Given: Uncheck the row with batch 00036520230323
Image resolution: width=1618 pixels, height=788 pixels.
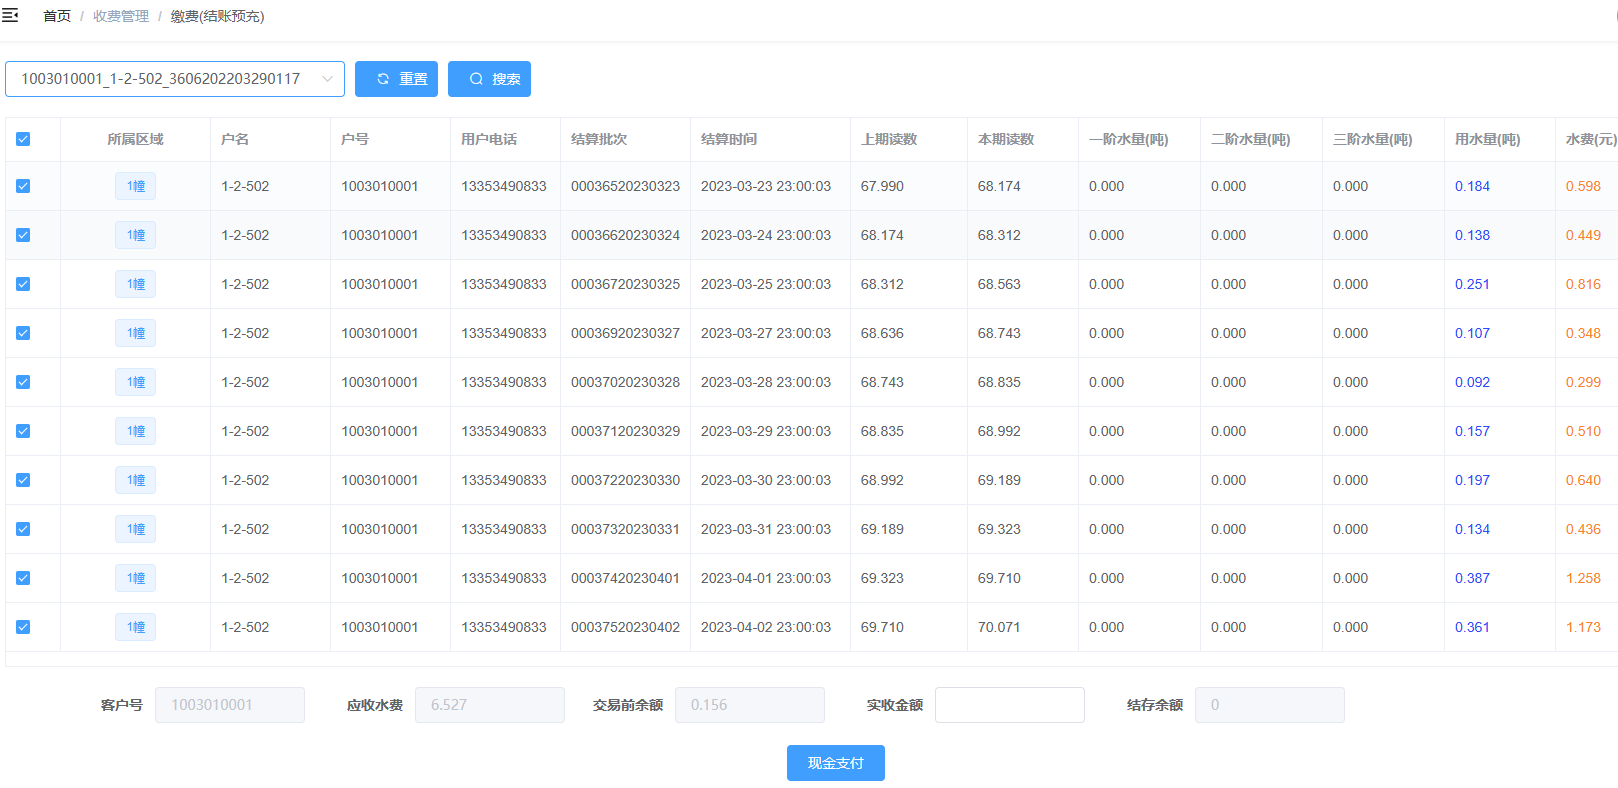Looking at the screenshot, I should coord(23,186).
